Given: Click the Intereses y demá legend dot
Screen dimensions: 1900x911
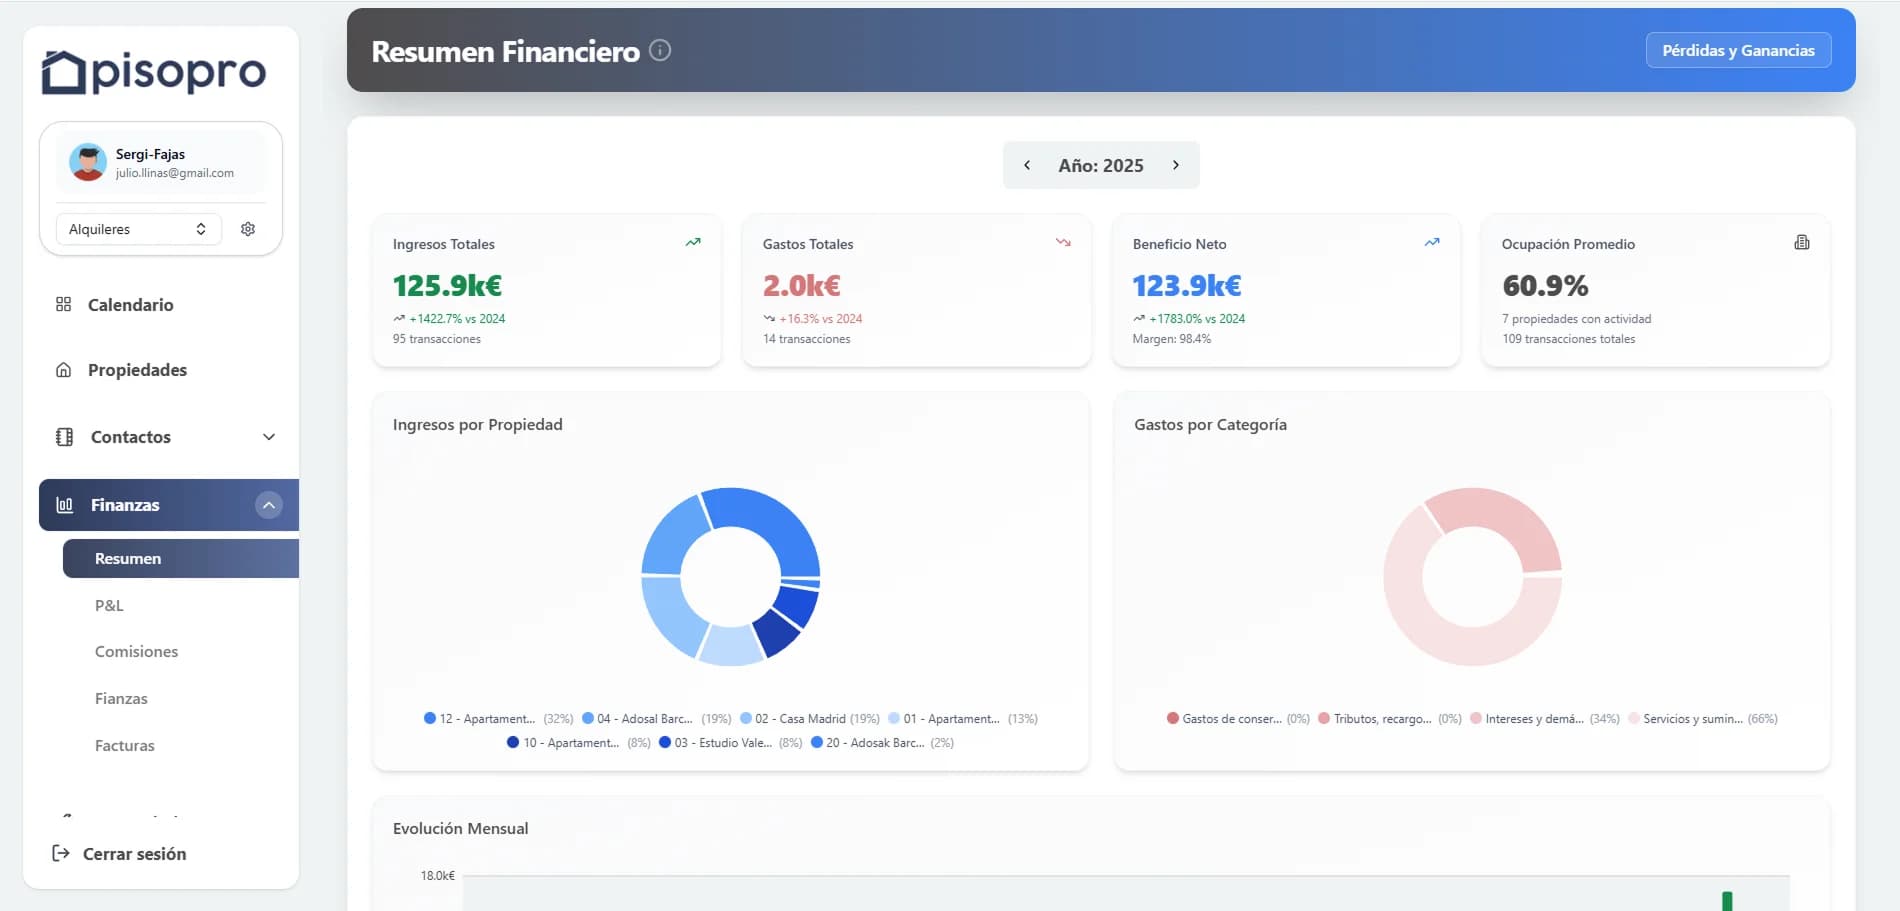Looking at the screenshot, I should pyautogui.click(x=1476, y=718).
